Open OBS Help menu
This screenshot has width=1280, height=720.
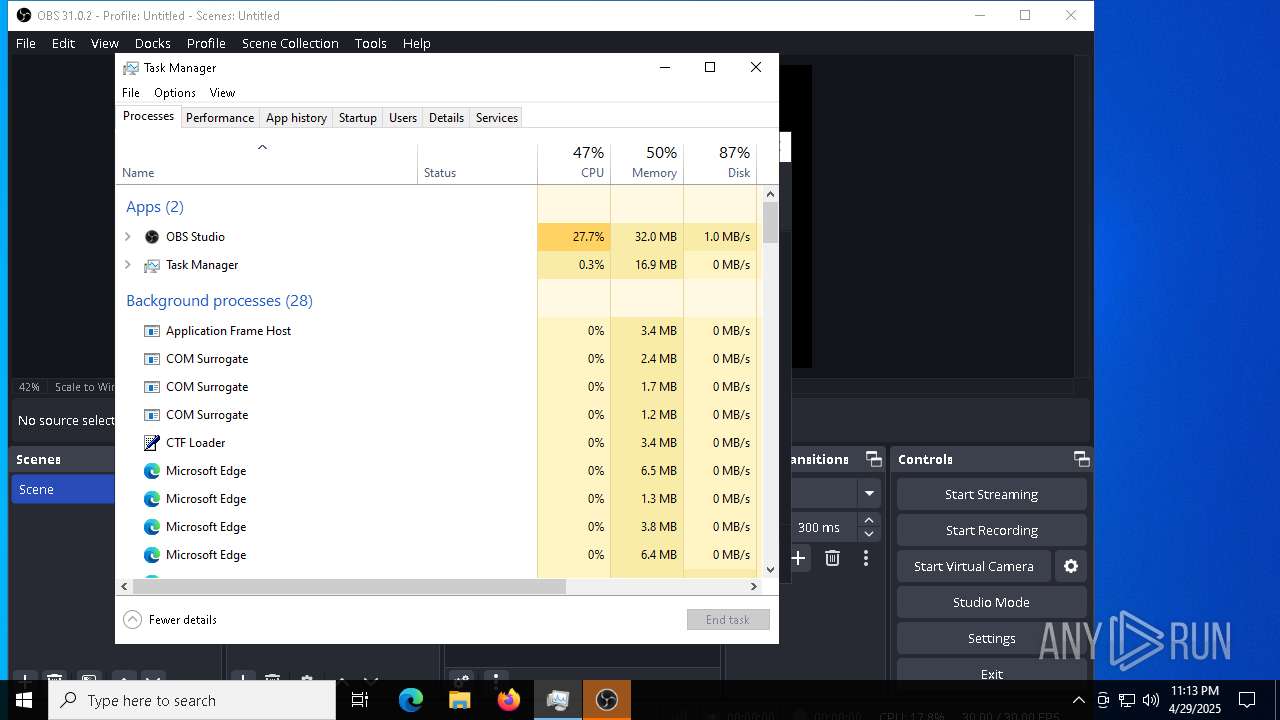tap(416, 43)
